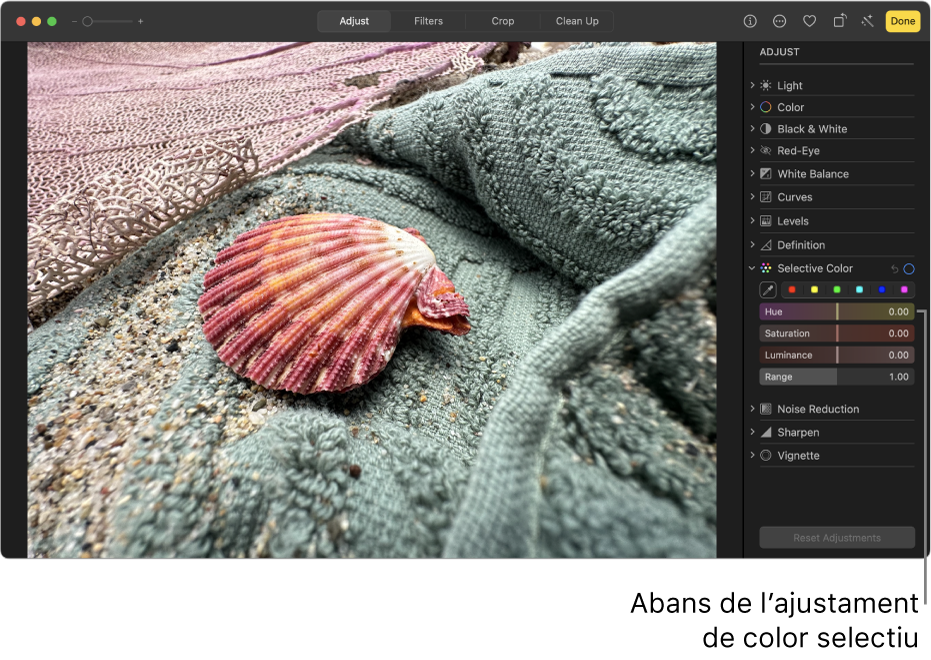Image resolution: width=931 pixels, height=660 pixels.
Task: Toggle the Light adjustment on
Action: [764, 85]
